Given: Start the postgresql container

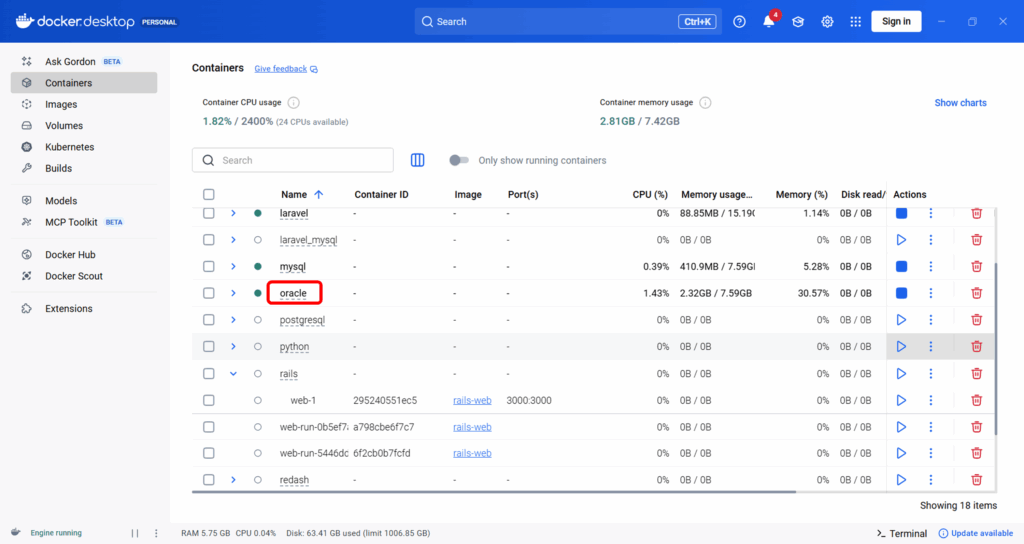Looking at the screenshot, I should pyautogui.click(x=901, y=320).
